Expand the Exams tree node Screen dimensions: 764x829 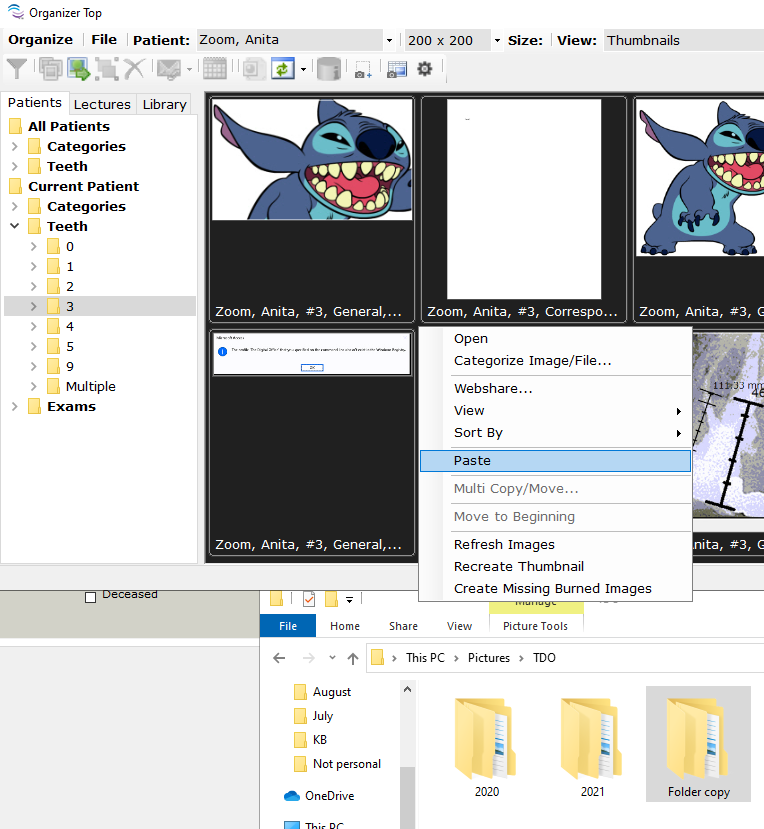[x=15, y=407]
